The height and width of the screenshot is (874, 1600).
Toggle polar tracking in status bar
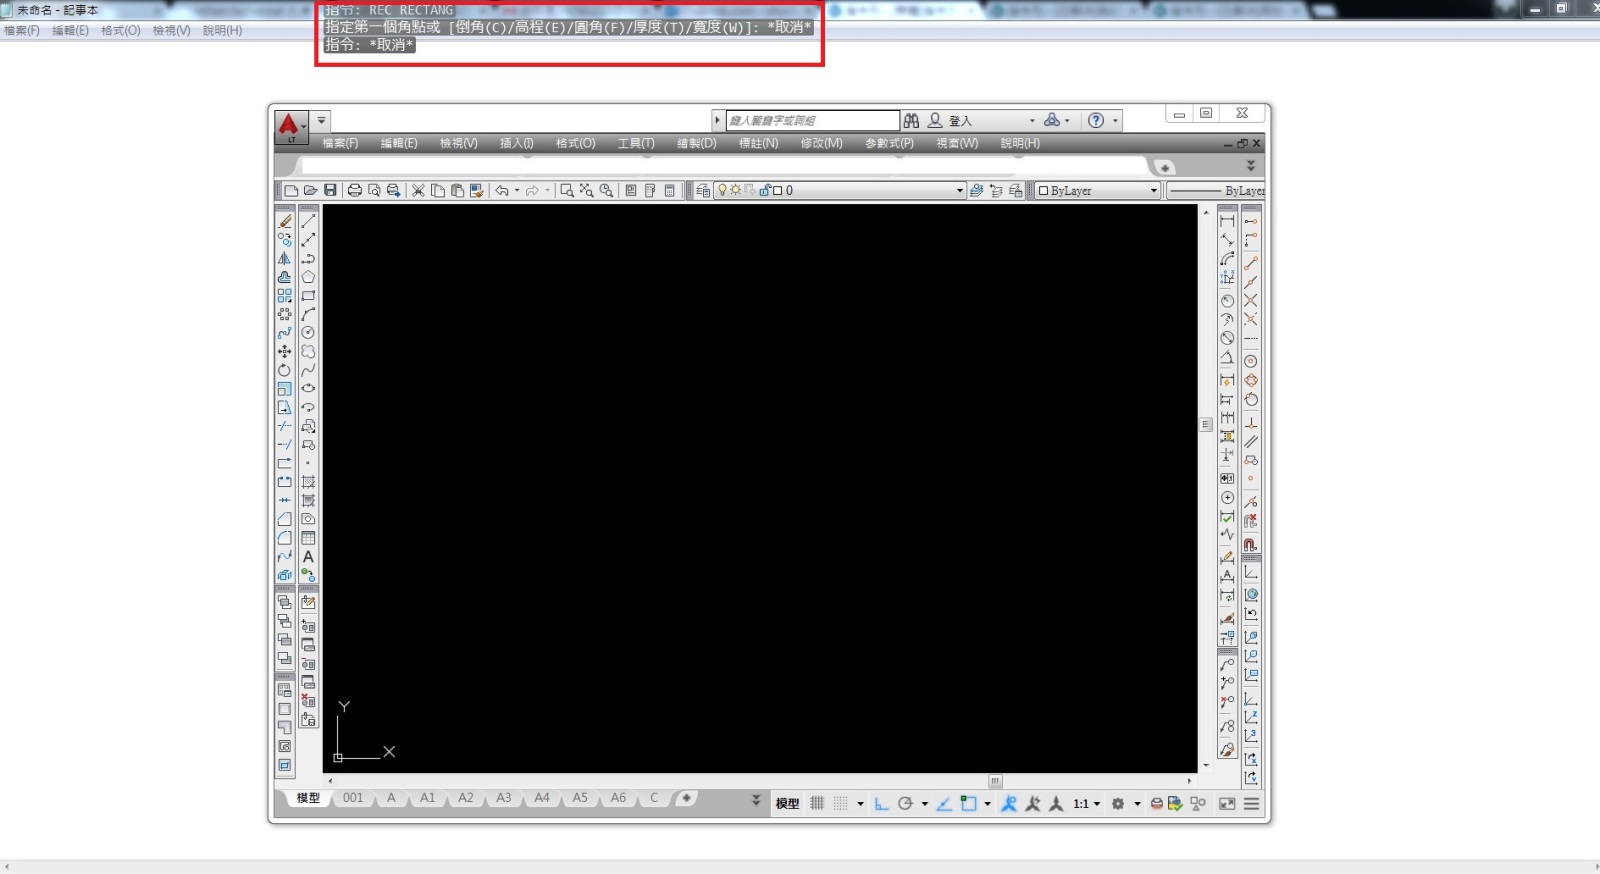click(x=905, y=803)
